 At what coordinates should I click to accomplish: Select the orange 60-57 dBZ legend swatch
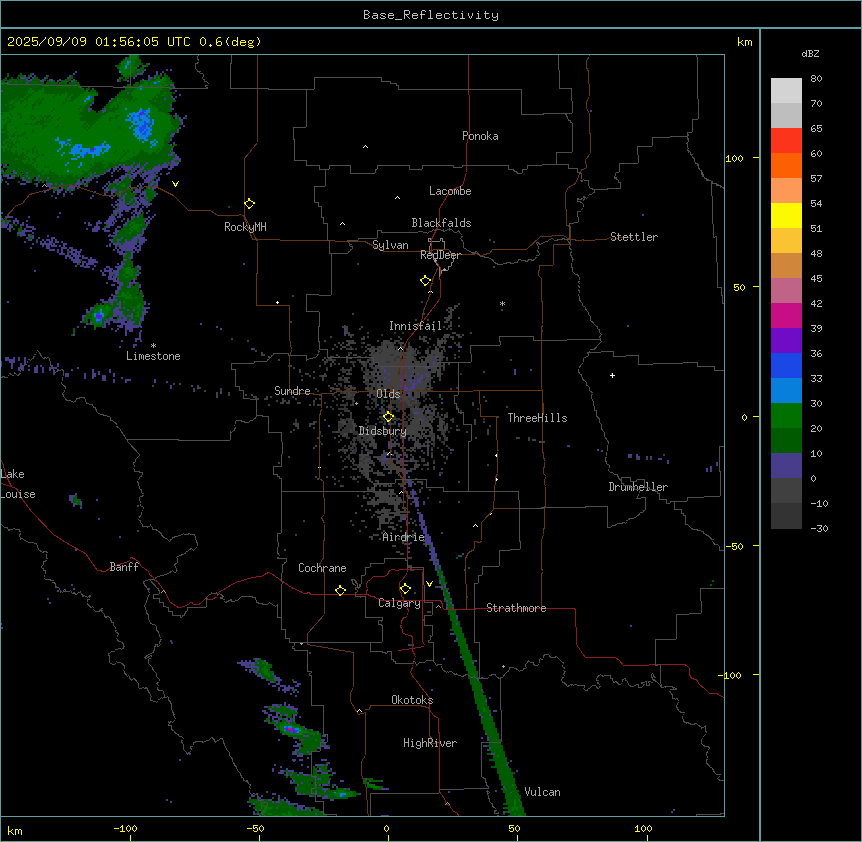[786, 165]
